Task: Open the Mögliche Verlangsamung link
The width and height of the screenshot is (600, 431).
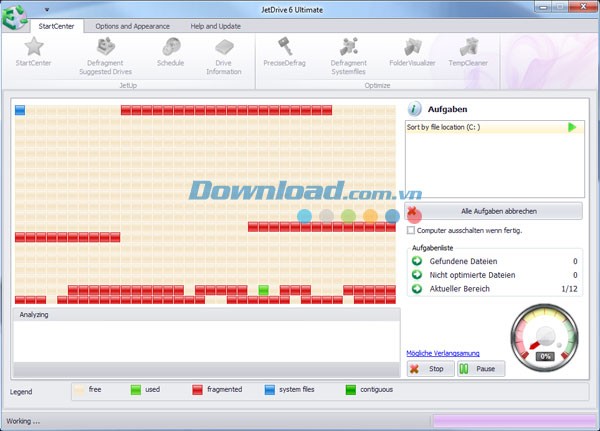Action: point(443,353)
